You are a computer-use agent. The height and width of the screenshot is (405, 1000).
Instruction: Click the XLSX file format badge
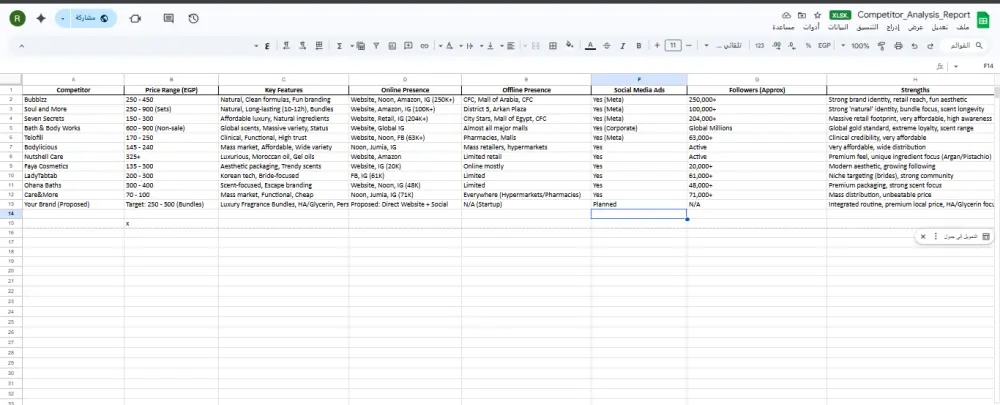pos(840,15)
